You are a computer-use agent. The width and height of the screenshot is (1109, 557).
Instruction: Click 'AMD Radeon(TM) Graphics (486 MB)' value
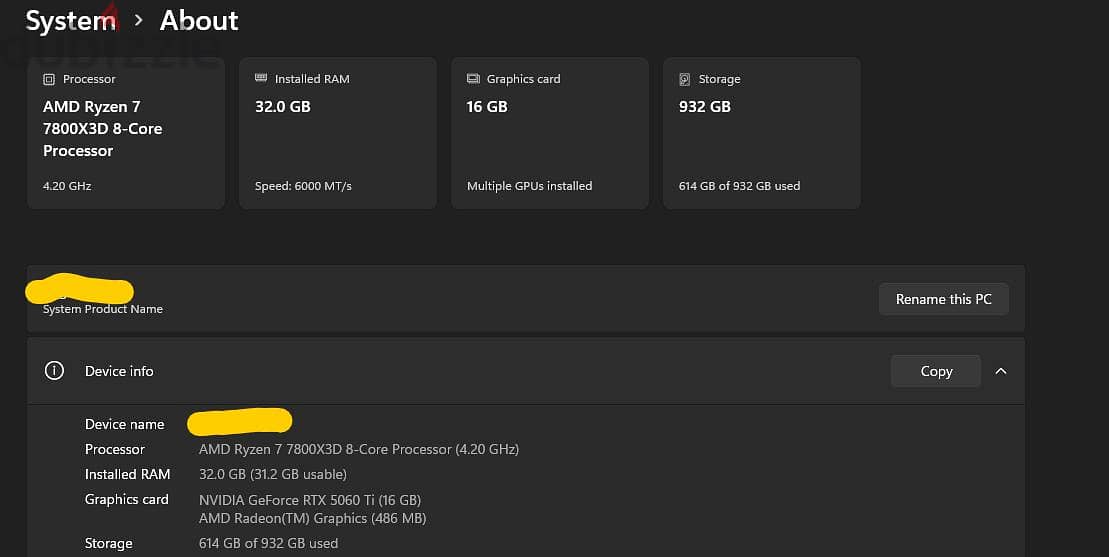(312, 518)
